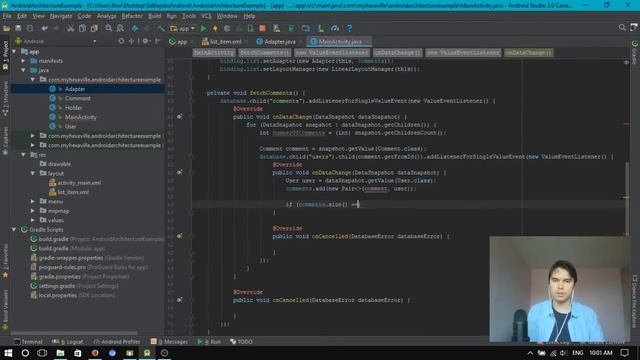The height and width of the screenshot is (360, 640).
Task: Expand the manifests folder
Action: pyautogui.click(x=23, y=61)
